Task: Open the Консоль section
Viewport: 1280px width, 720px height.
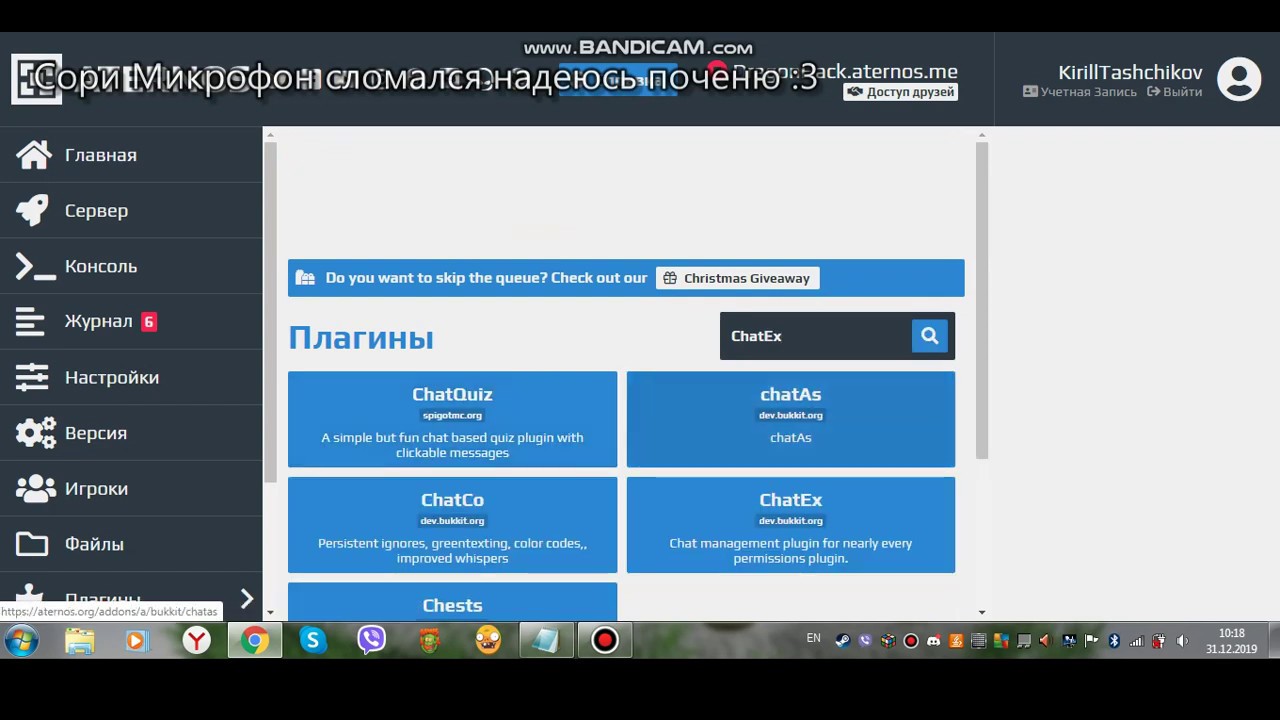Action: pyautogui.click(x=131, y=267)
